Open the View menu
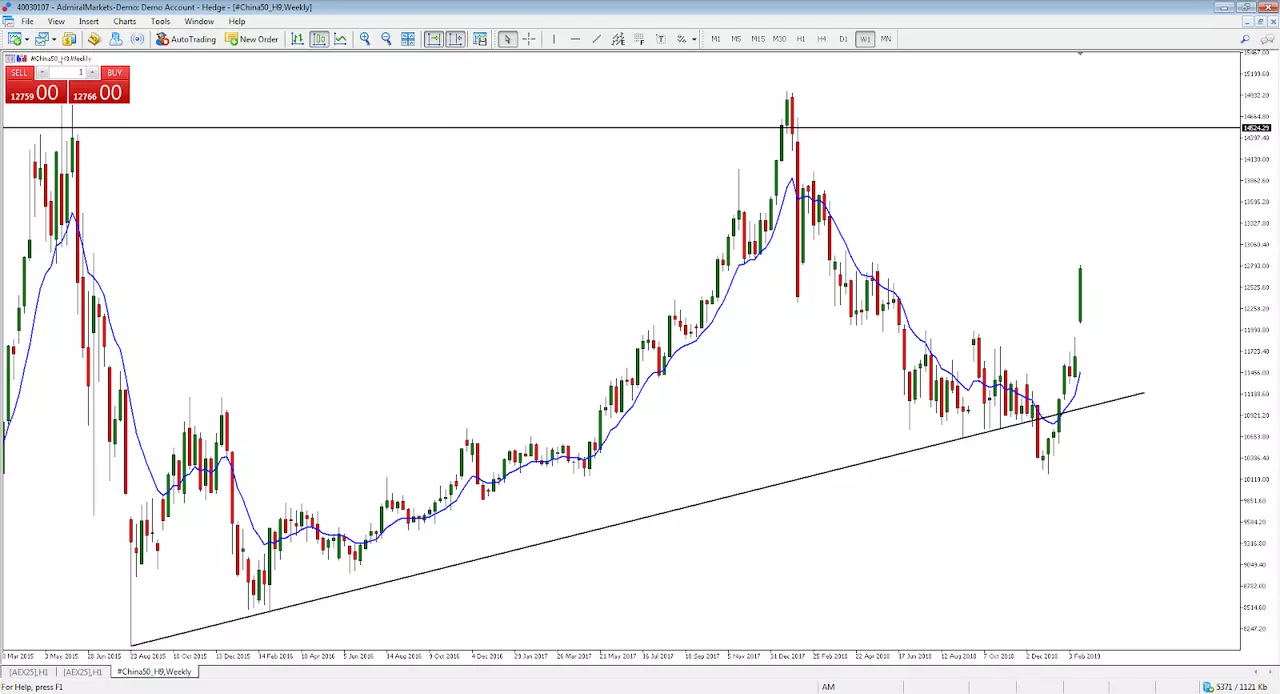 57,21
